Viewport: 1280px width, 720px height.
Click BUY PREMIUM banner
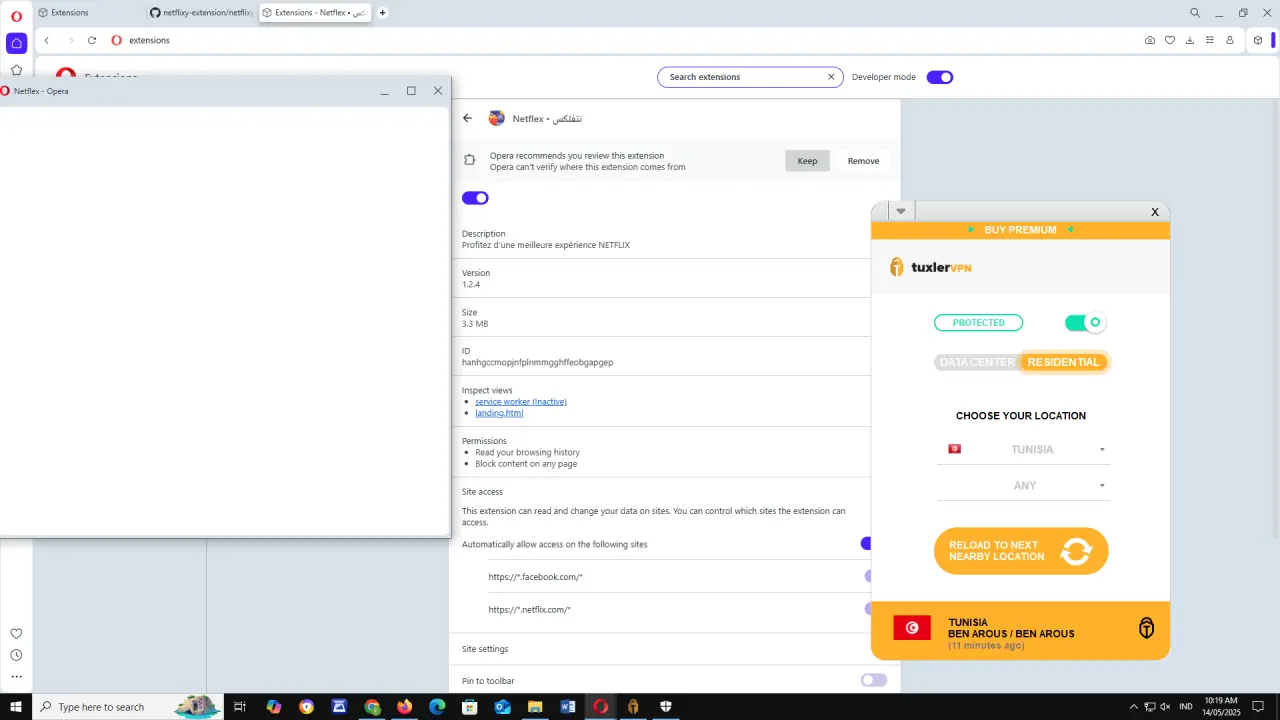[1020, 230]
